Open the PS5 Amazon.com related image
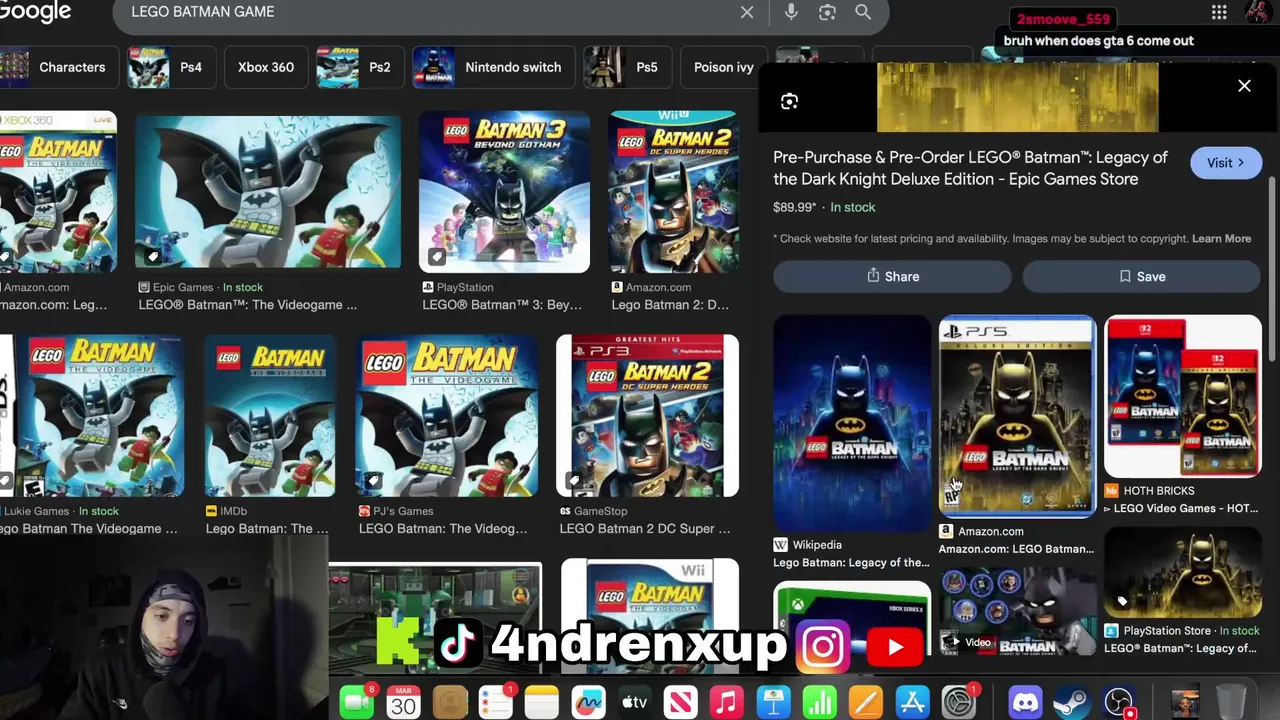 [1018, 416]
